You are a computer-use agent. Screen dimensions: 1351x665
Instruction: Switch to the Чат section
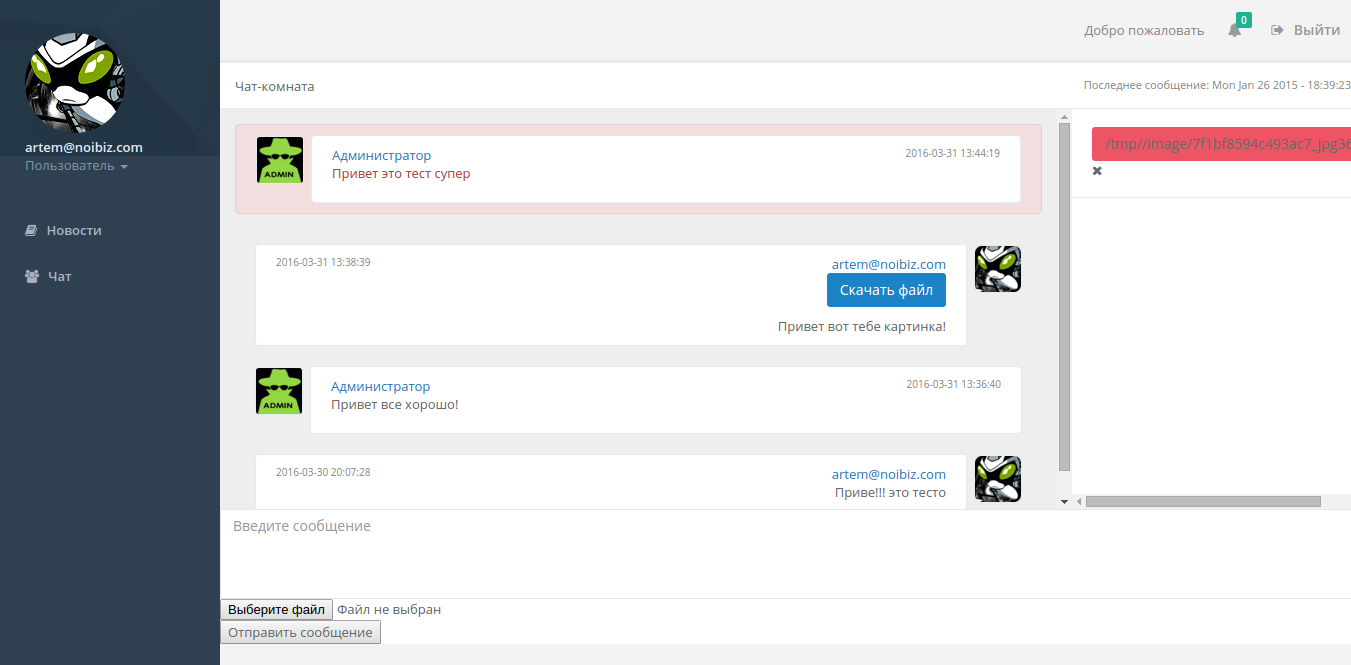[59, 276]
